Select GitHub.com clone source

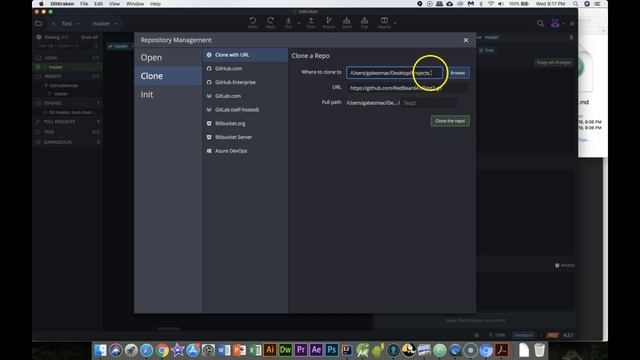pos(245,69)
